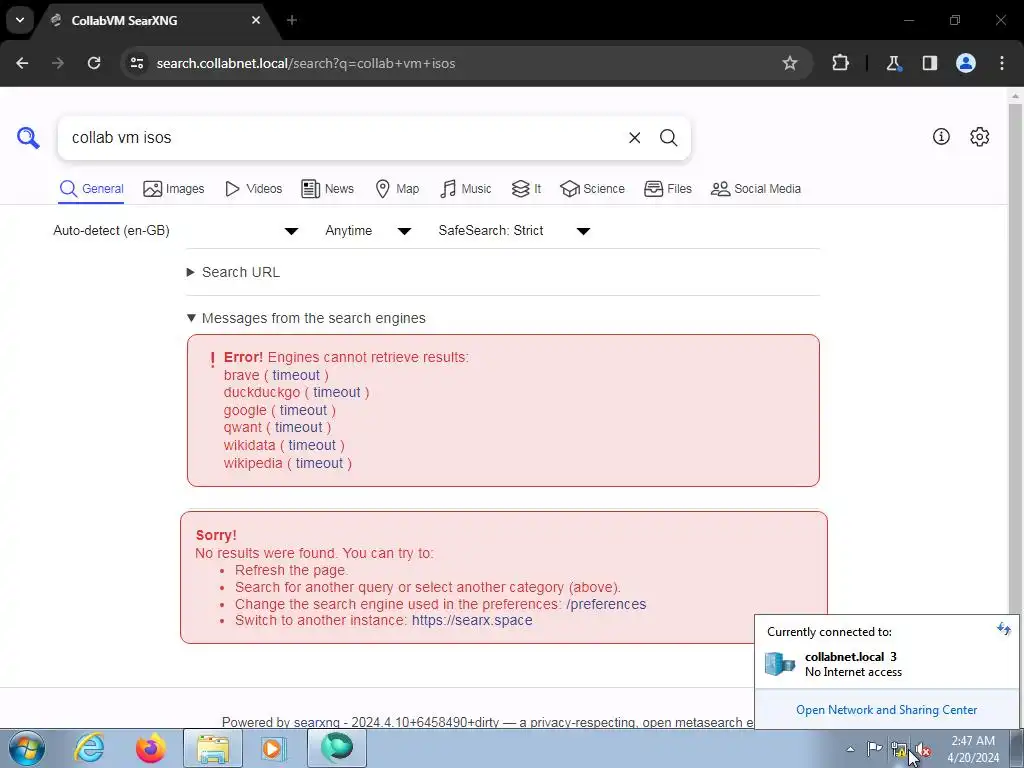
Task: Close the CollabVM SearXNG tab
Action: tap(256, 20)
